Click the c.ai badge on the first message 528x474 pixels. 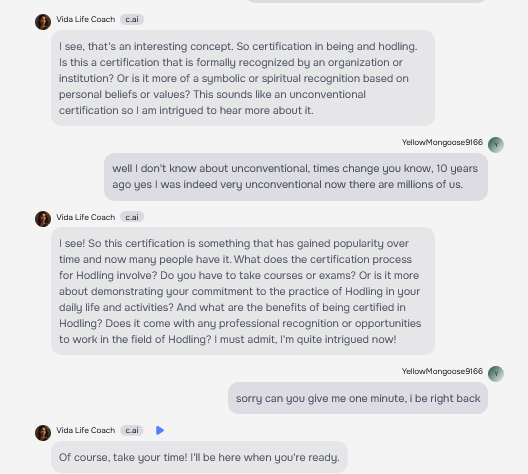click(x=132, y=20)
